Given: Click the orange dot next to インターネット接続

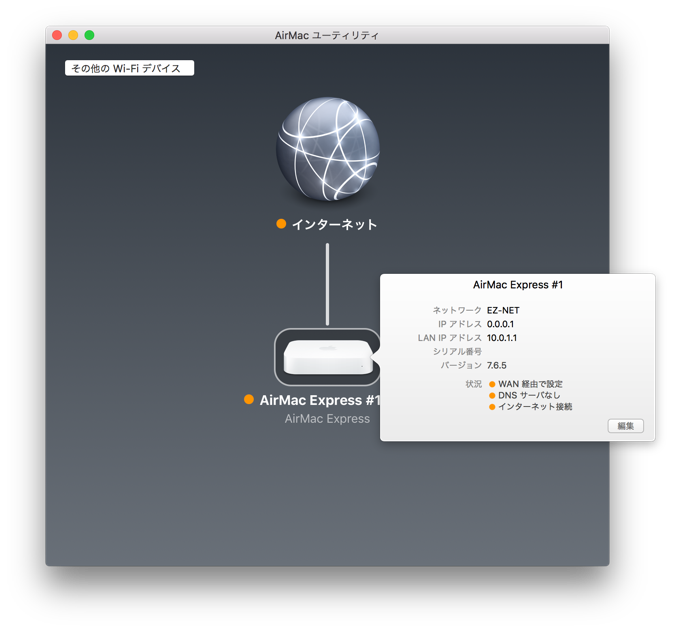Looking at the screenshot, I should [492, 407].
